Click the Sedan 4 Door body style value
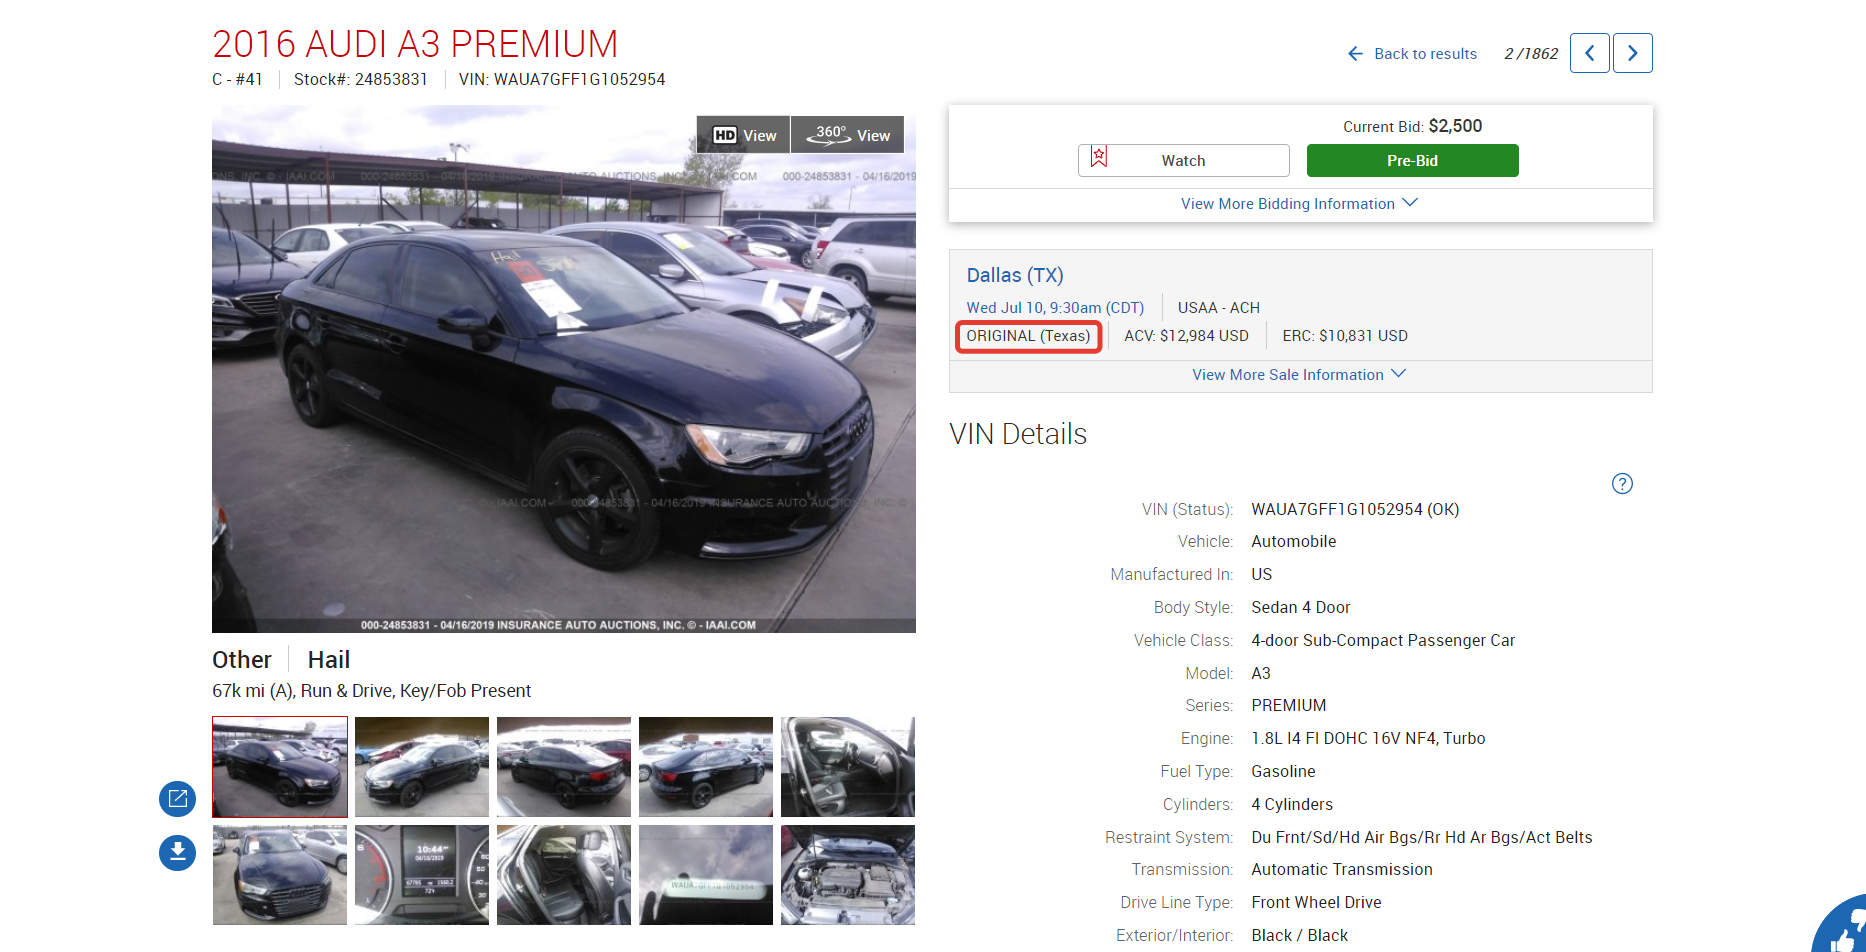This screenshot has width=1866, height=952. click(1300, 607)
